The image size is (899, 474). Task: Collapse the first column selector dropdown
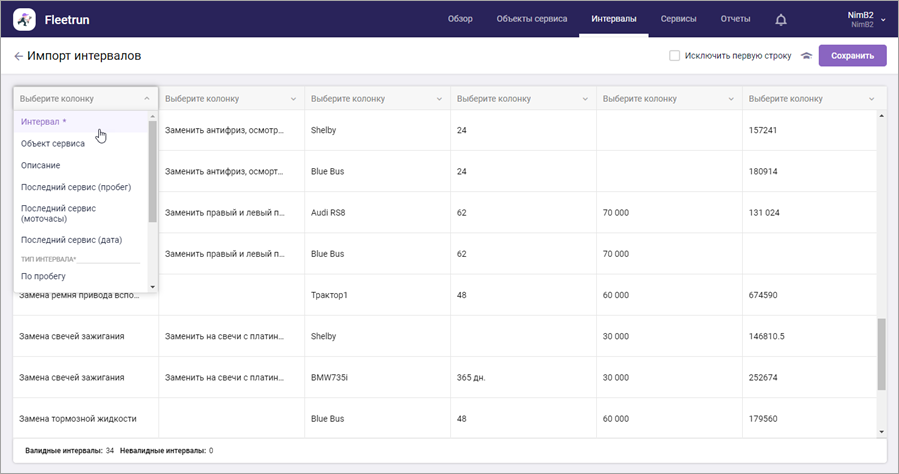point(147,99)
